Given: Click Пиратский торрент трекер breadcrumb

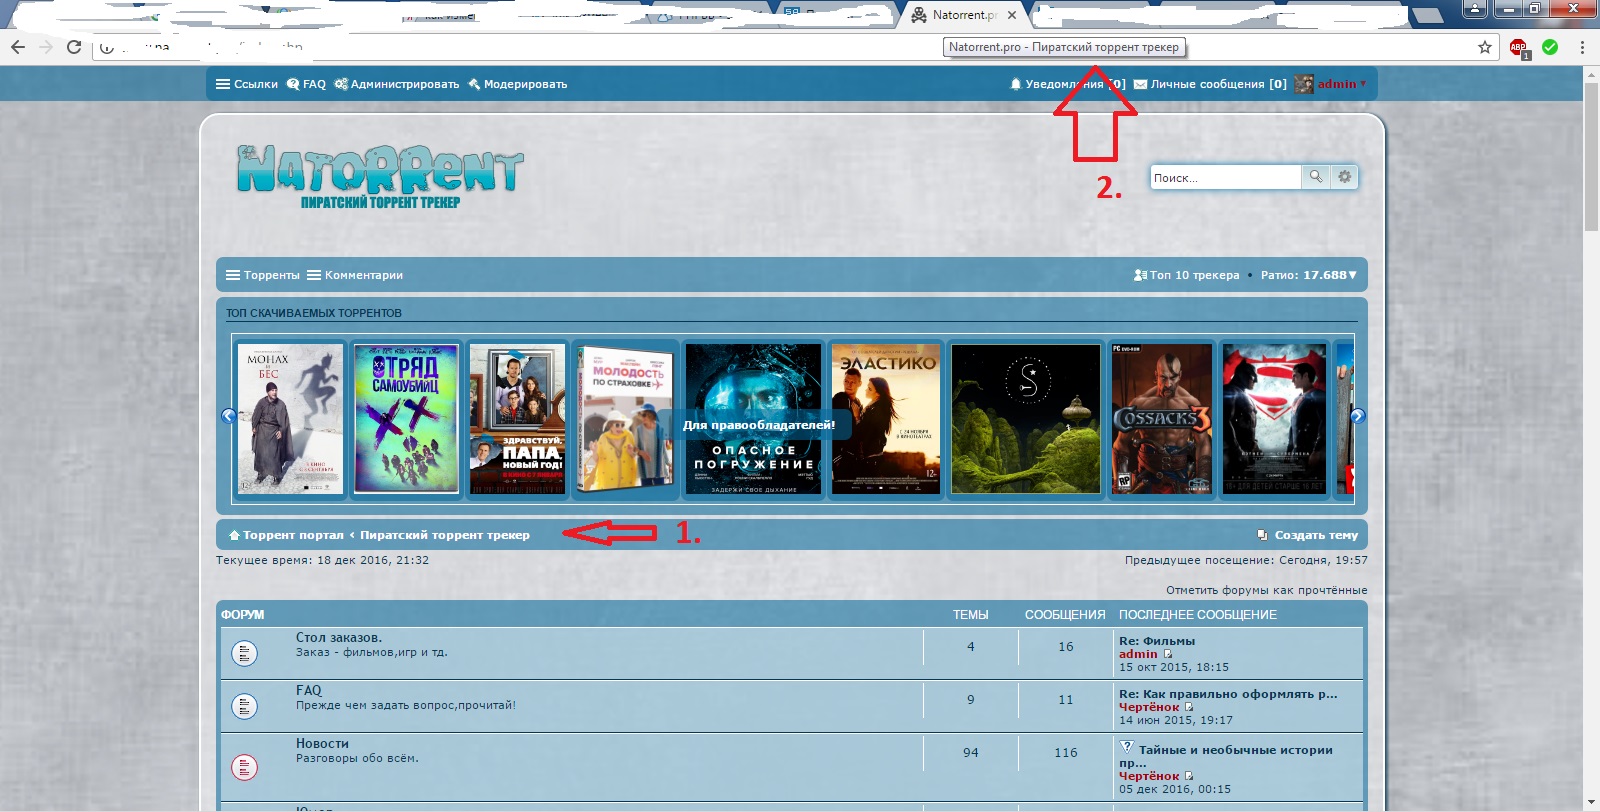Looking at the screenshot, I should point(445,535).
